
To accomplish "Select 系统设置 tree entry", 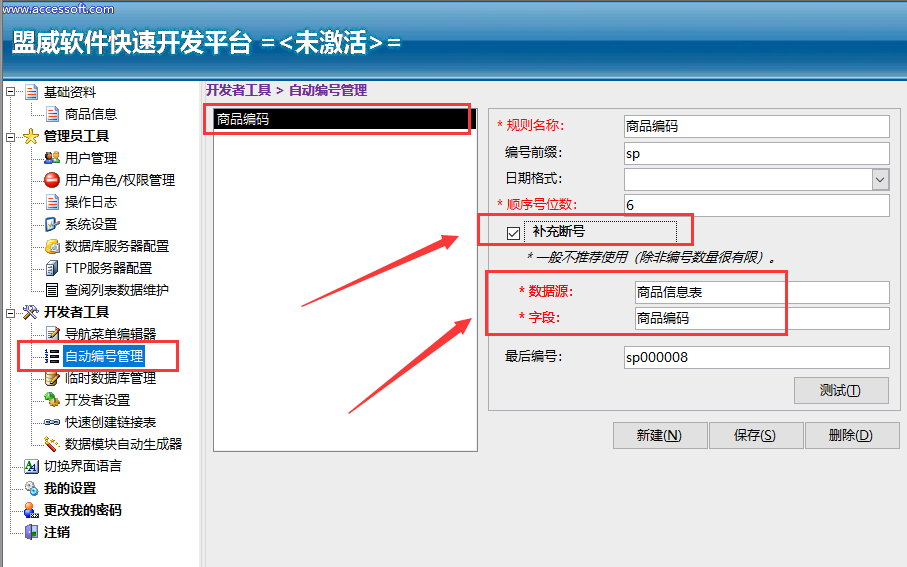I will click(91, 224).
